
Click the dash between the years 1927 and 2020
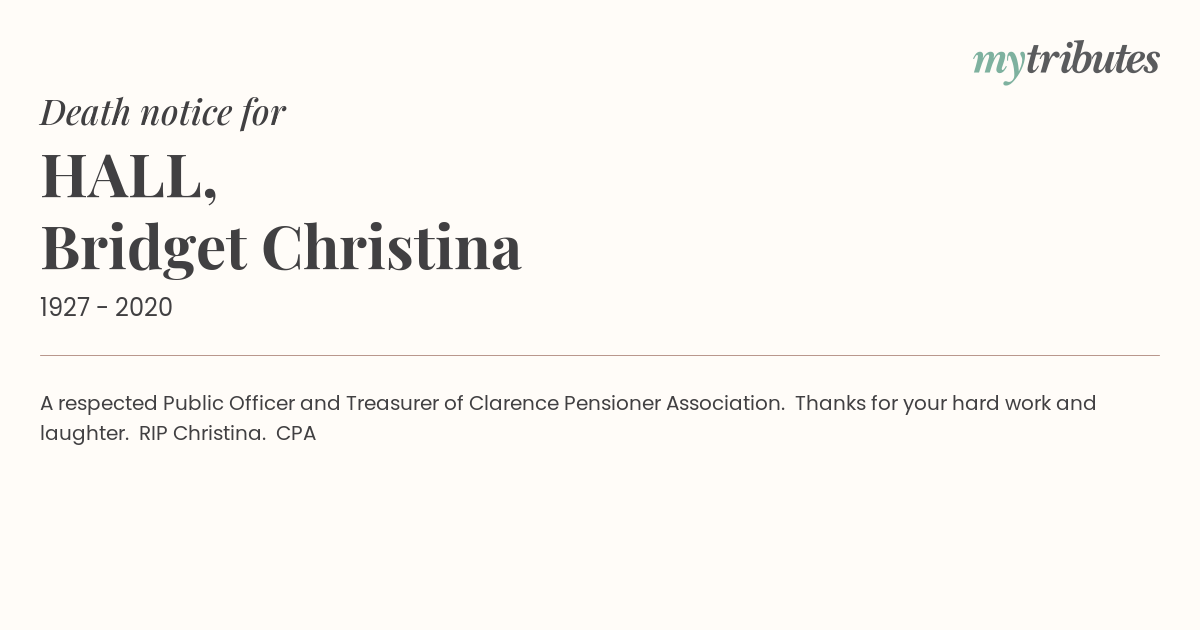(103, 309)
